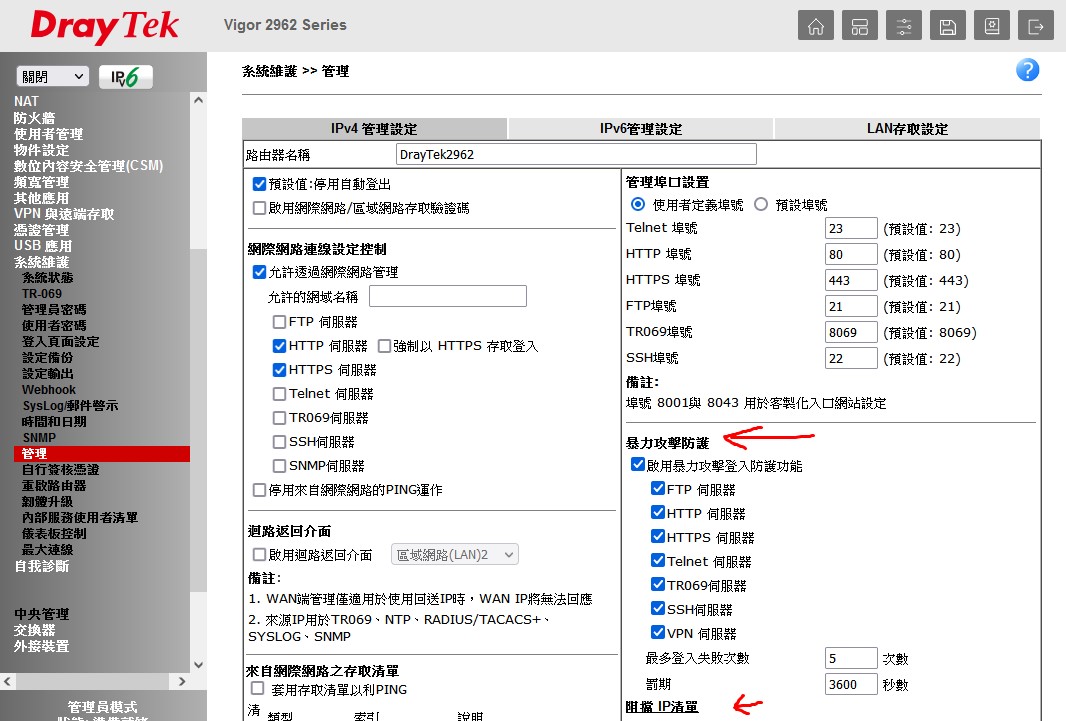Log out using the exit icon

[1036, 26]
